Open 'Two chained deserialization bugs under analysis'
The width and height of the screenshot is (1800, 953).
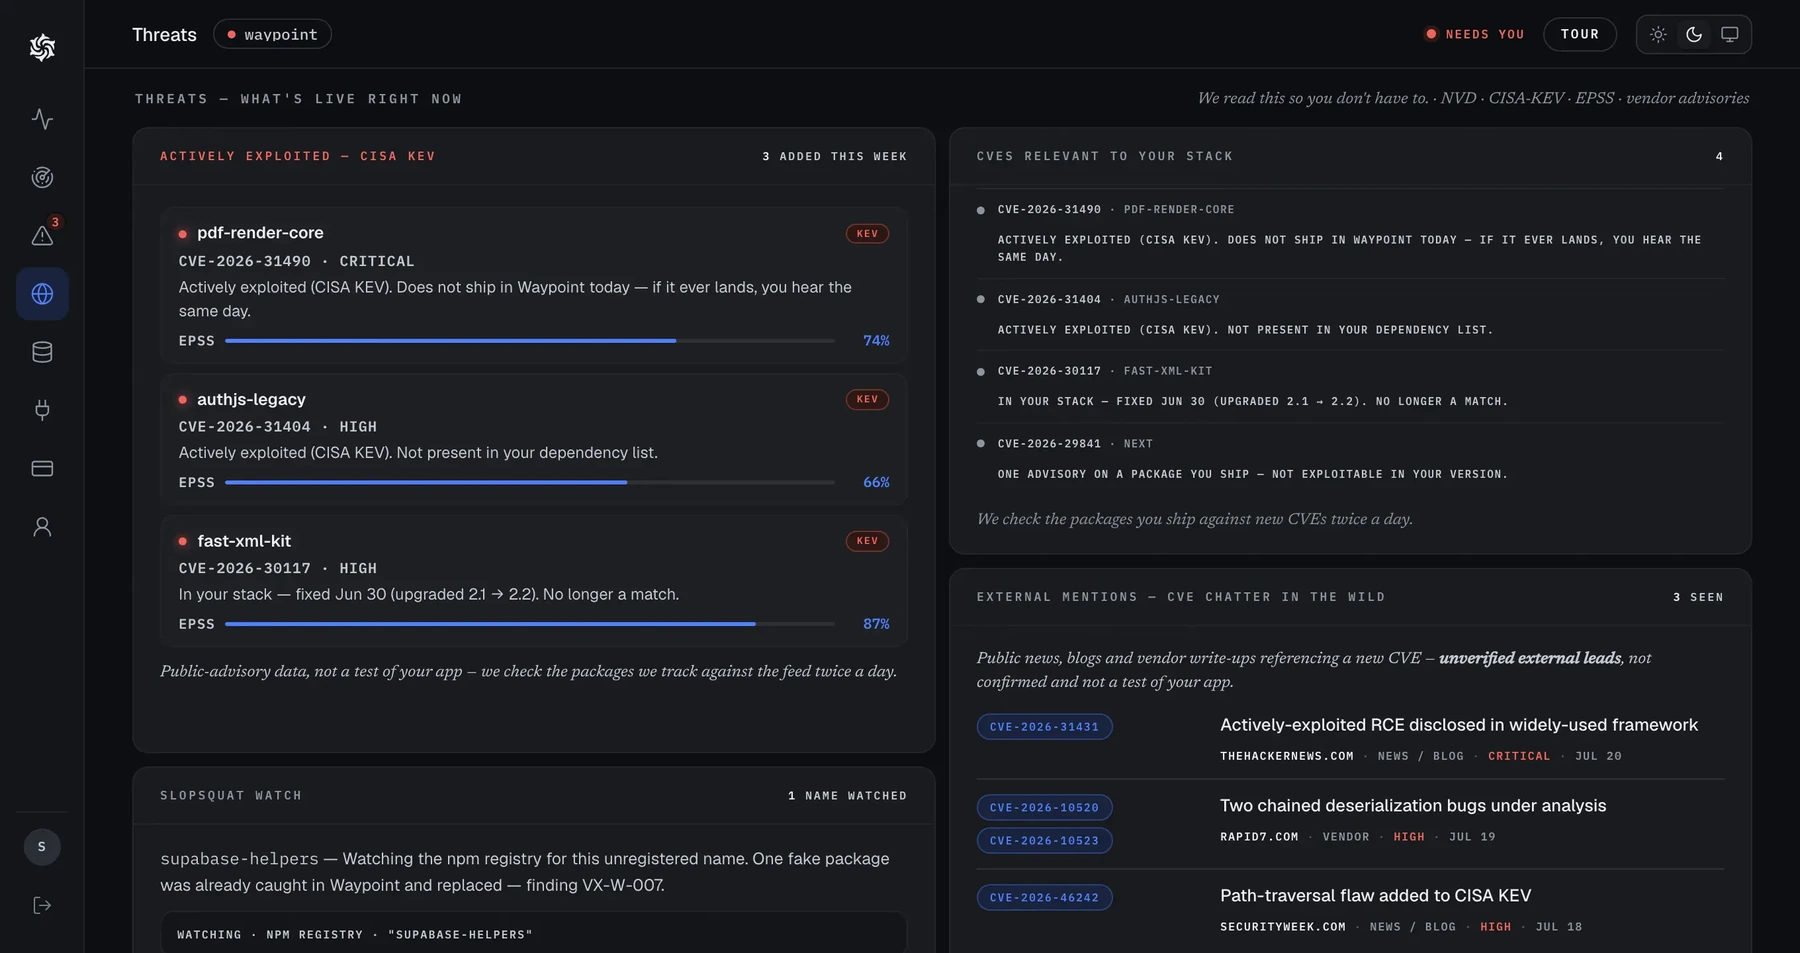pos(1413,805)
